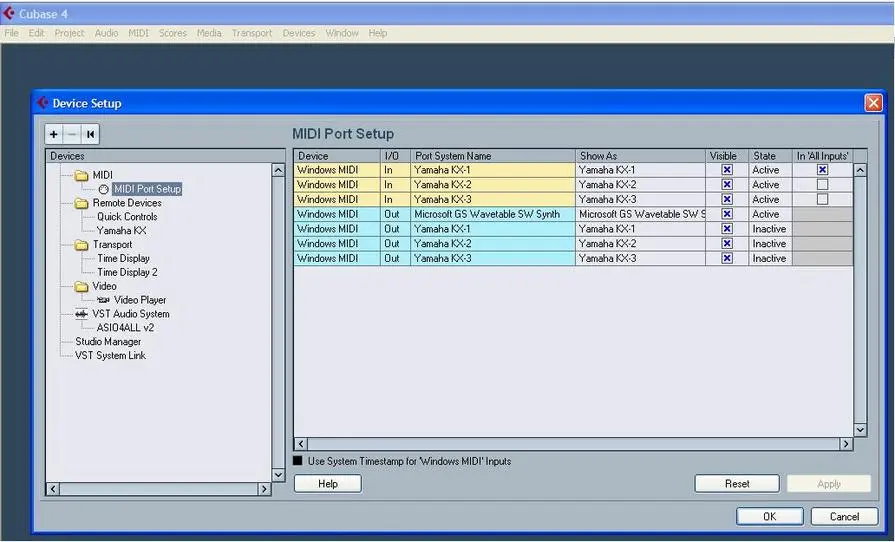Toggle Visible for Yamaha KX-2 In

[x=727, y=185]
